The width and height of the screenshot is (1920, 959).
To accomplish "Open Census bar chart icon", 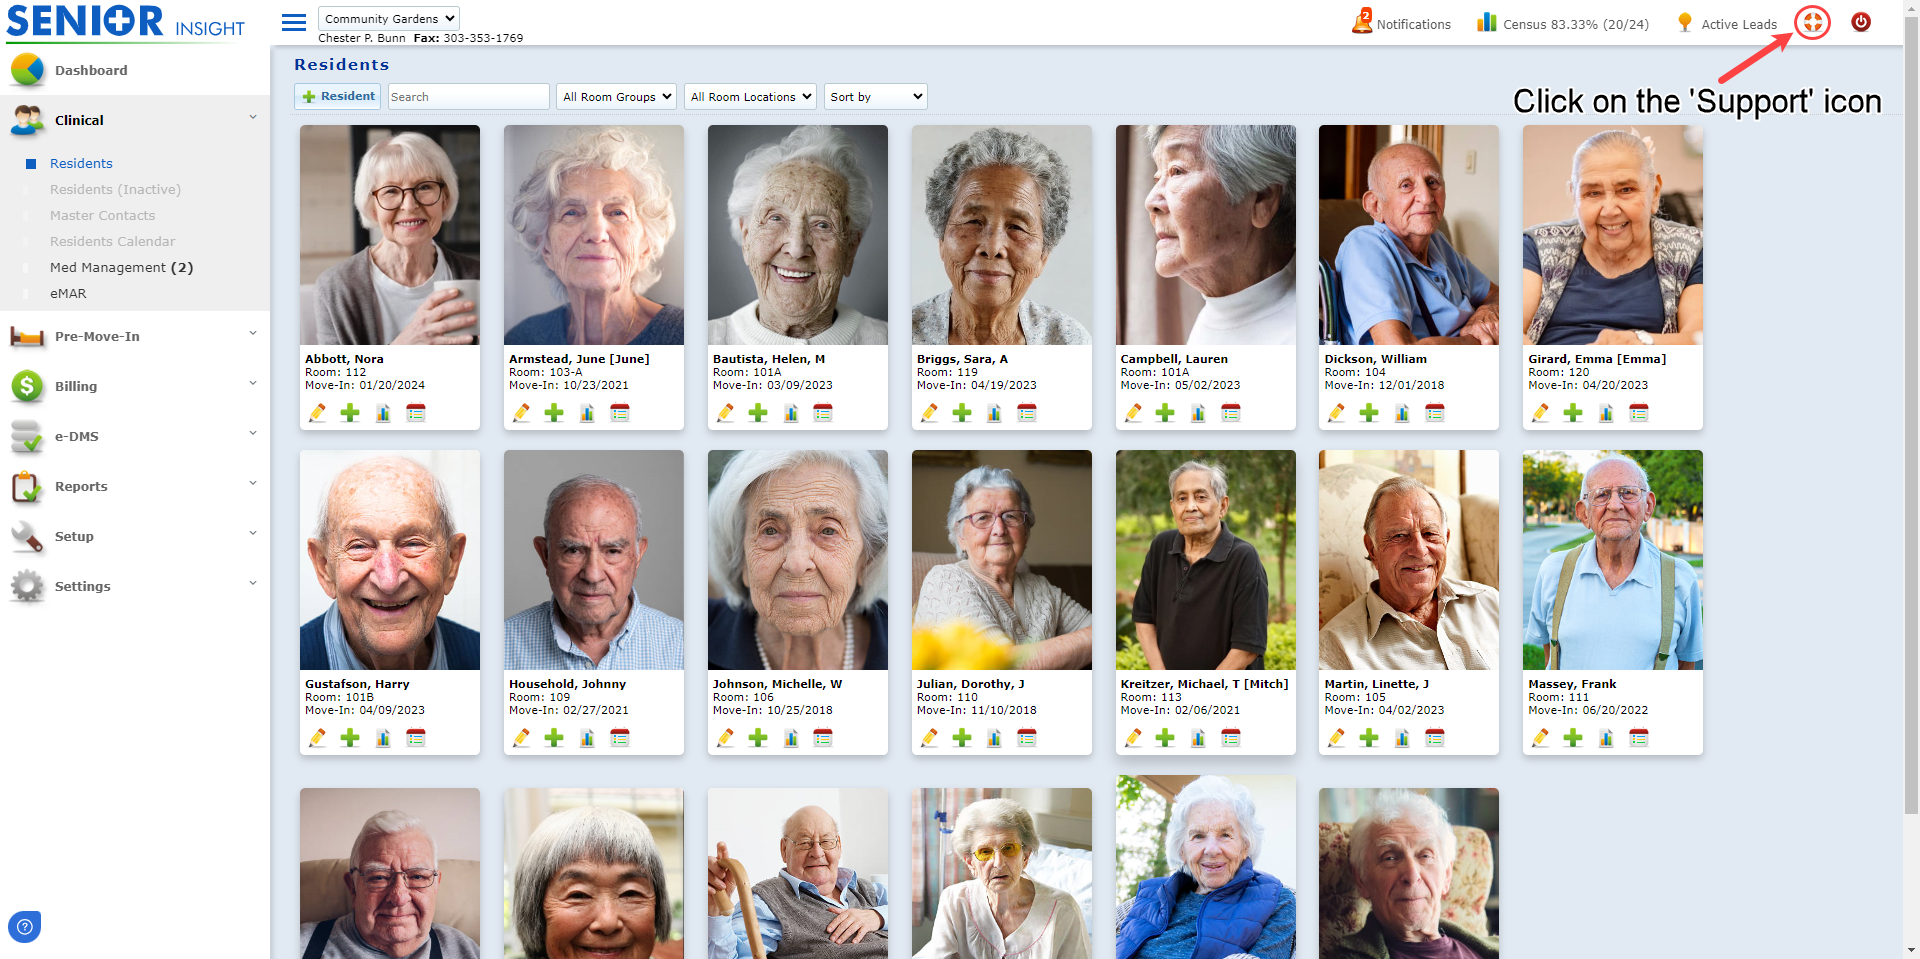I will point(1487,22).
